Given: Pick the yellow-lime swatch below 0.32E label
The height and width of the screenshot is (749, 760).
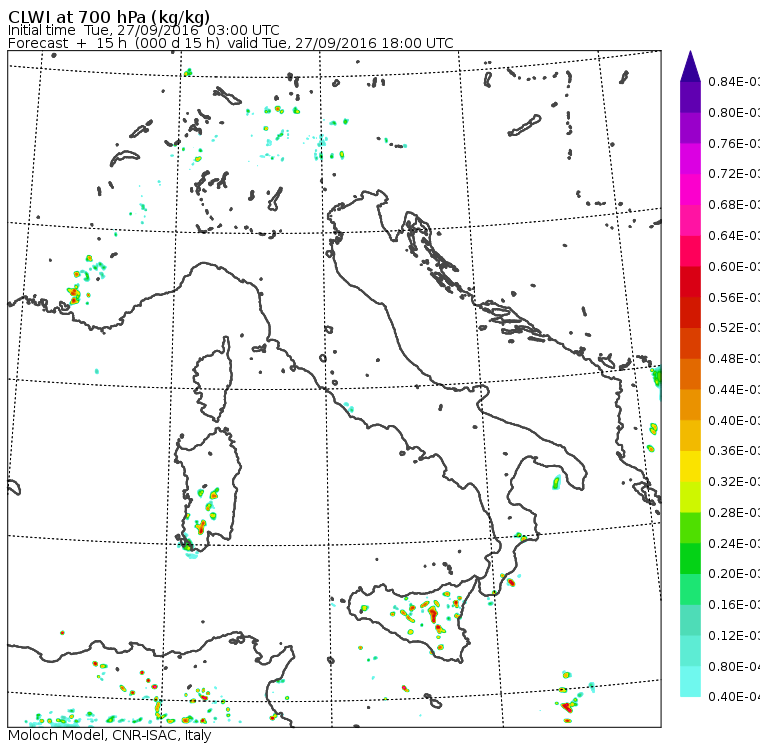Looking at the screenshot, I should pos(690,497).
